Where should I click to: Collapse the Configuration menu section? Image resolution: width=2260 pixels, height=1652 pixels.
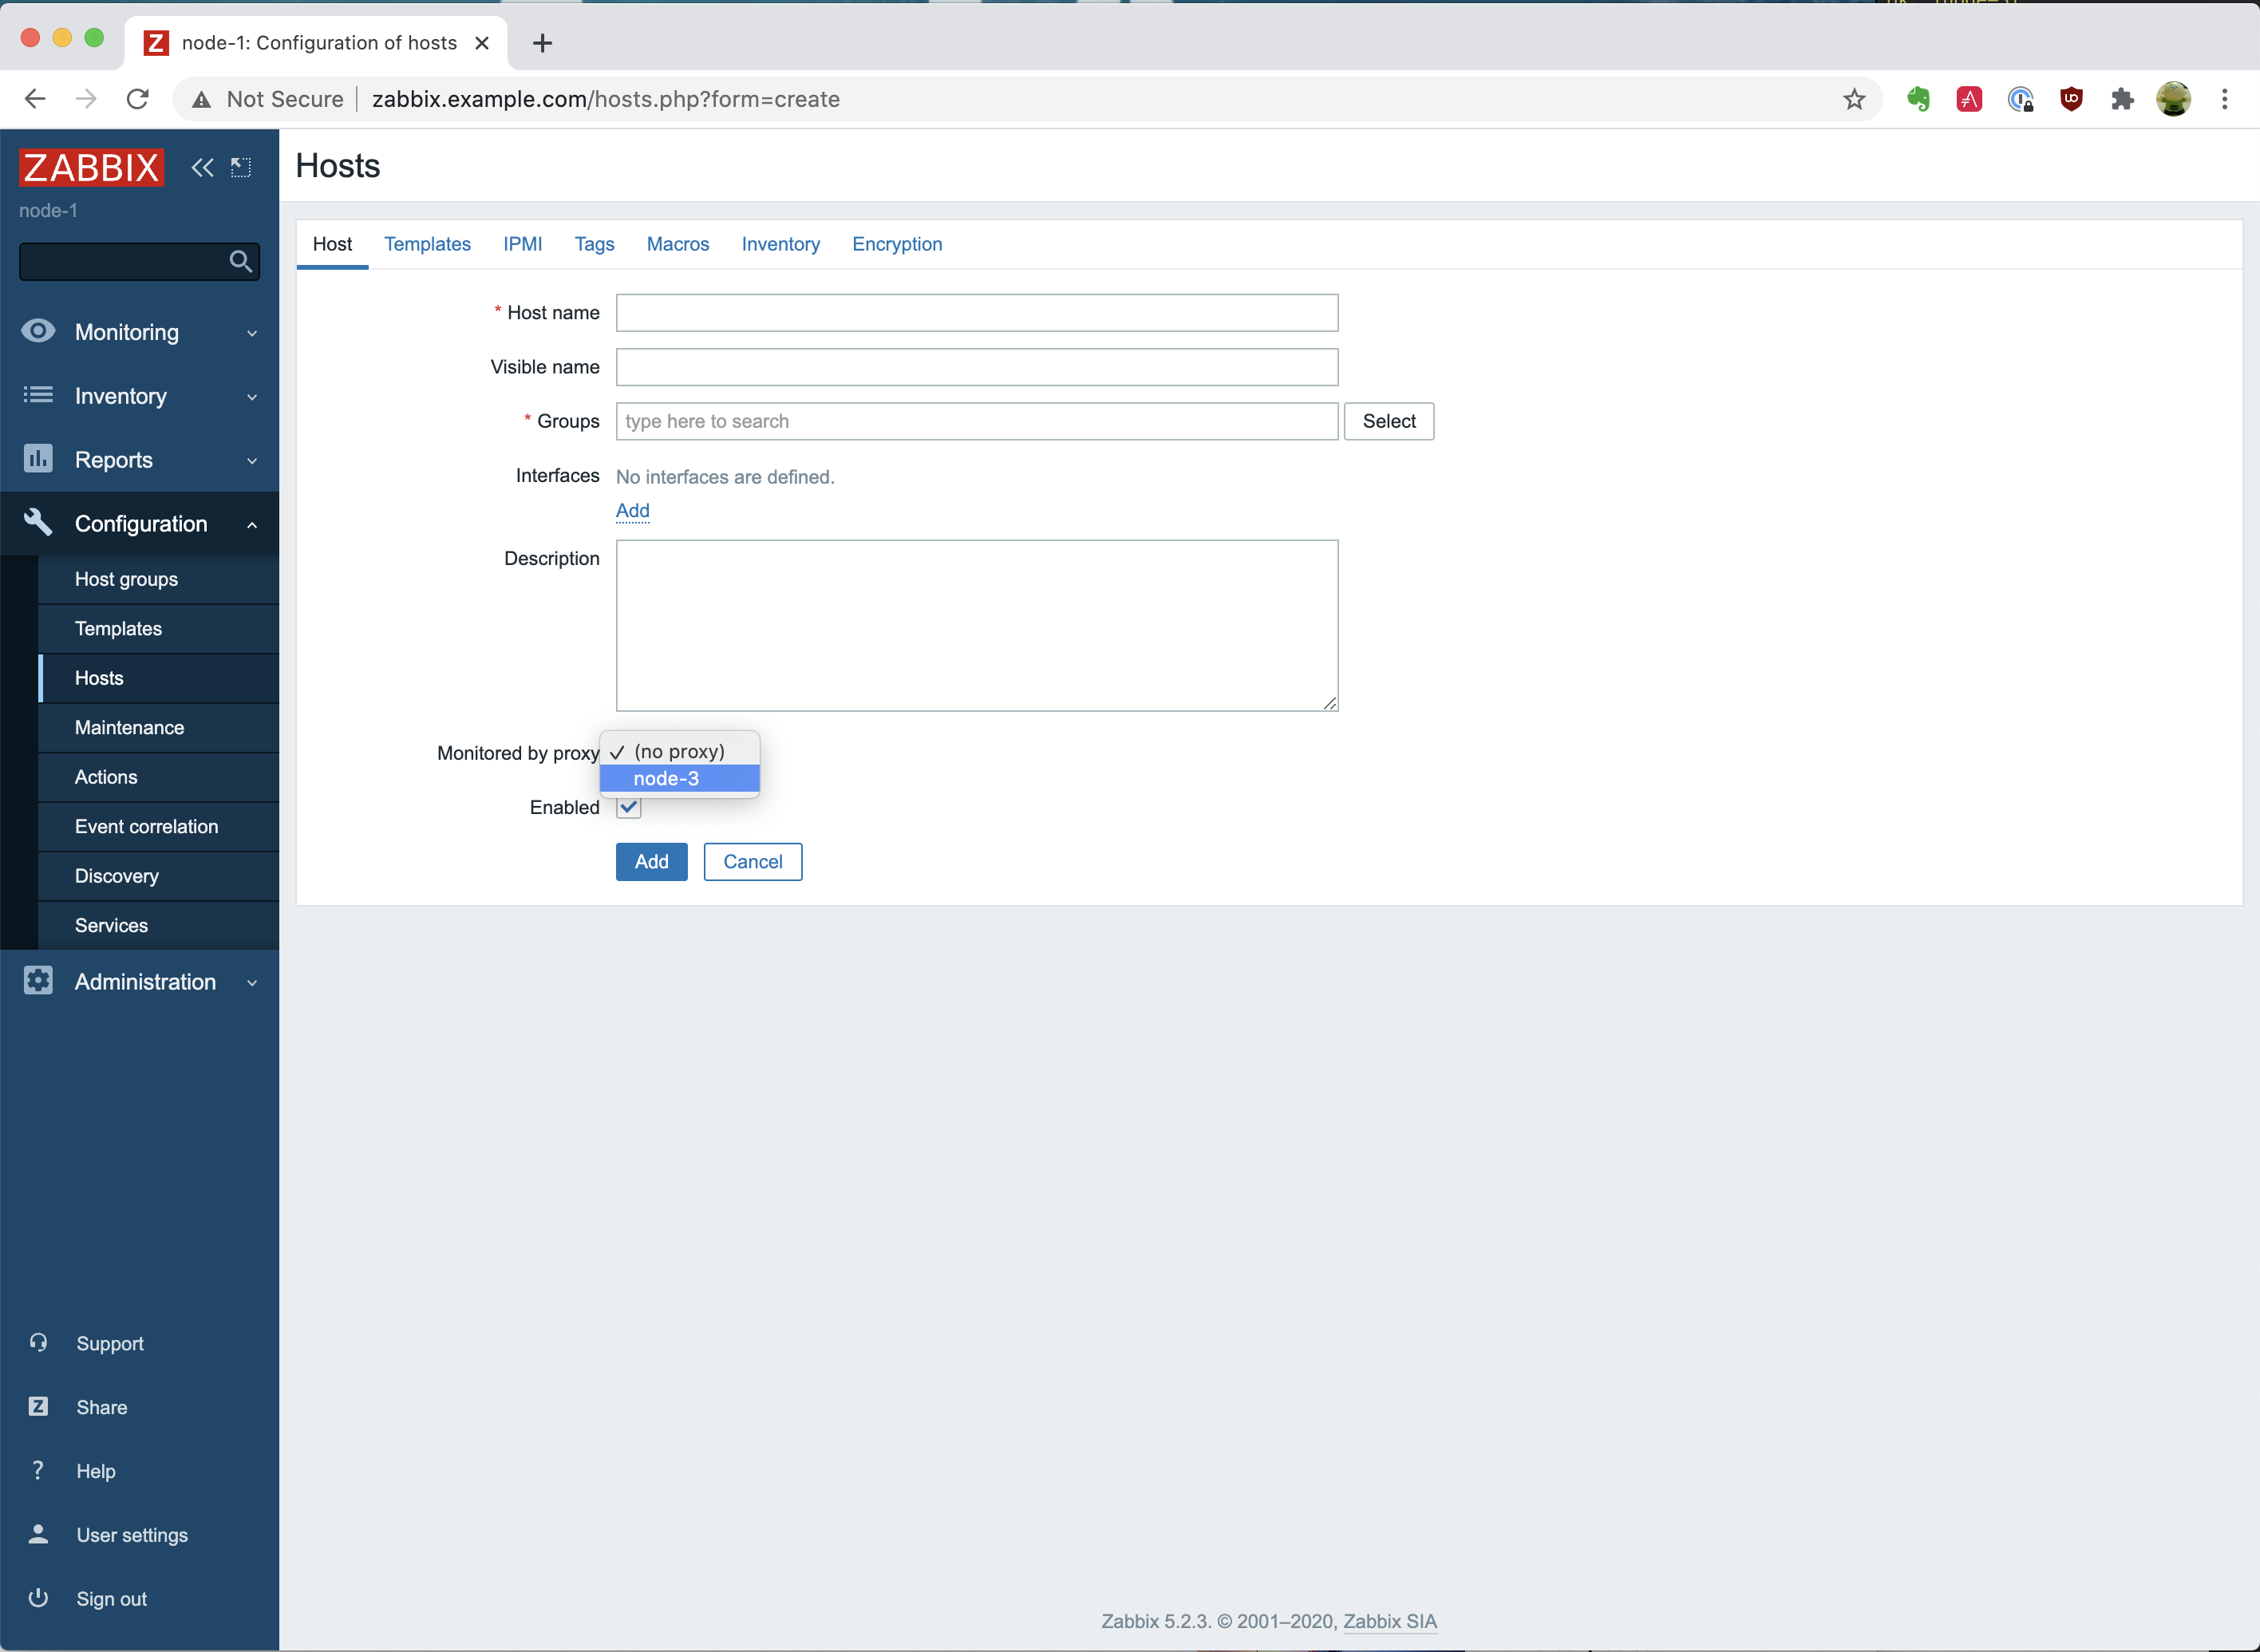pyautogui.click(x=140, y=523)
